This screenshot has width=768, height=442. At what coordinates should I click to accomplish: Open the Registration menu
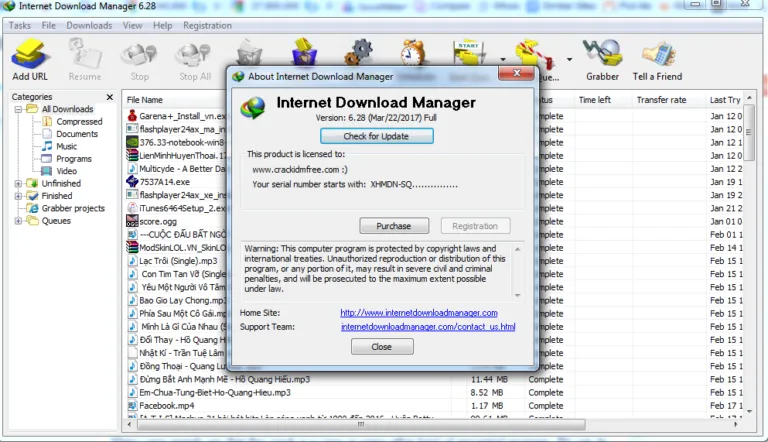pos(207,25)
